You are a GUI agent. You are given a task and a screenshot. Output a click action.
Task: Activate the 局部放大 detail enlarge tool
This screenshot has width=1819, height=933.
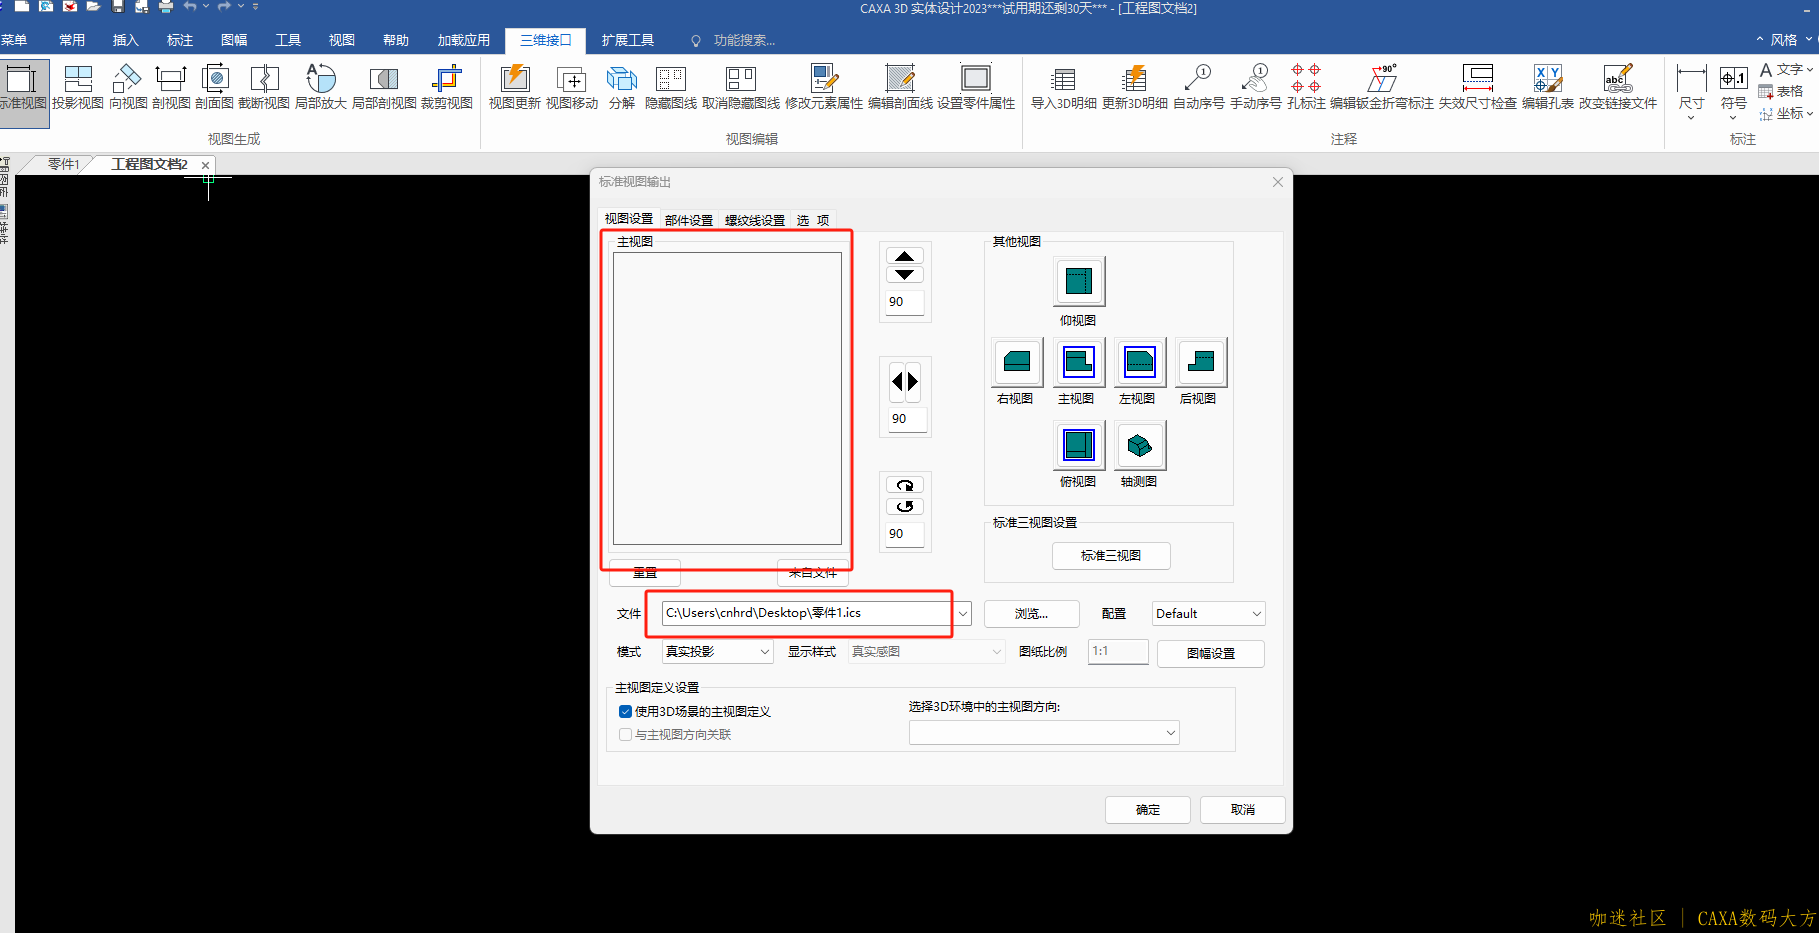(x=321, y=88)
